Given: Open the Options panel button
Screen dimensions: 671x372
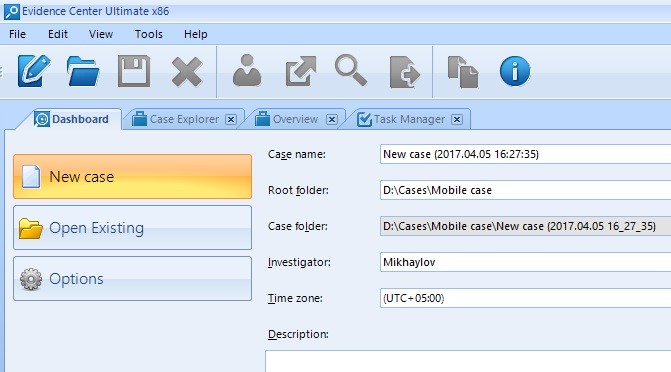Looking at the screenshot, I should pos(133,279).
